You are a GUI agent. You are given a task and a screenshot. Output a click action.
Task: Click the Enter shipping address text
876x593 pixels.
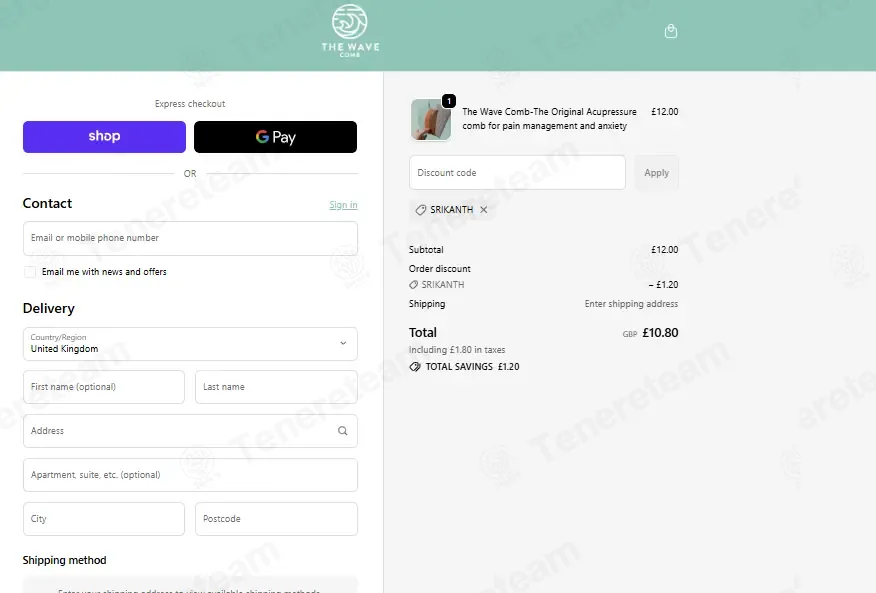point(631,304)
